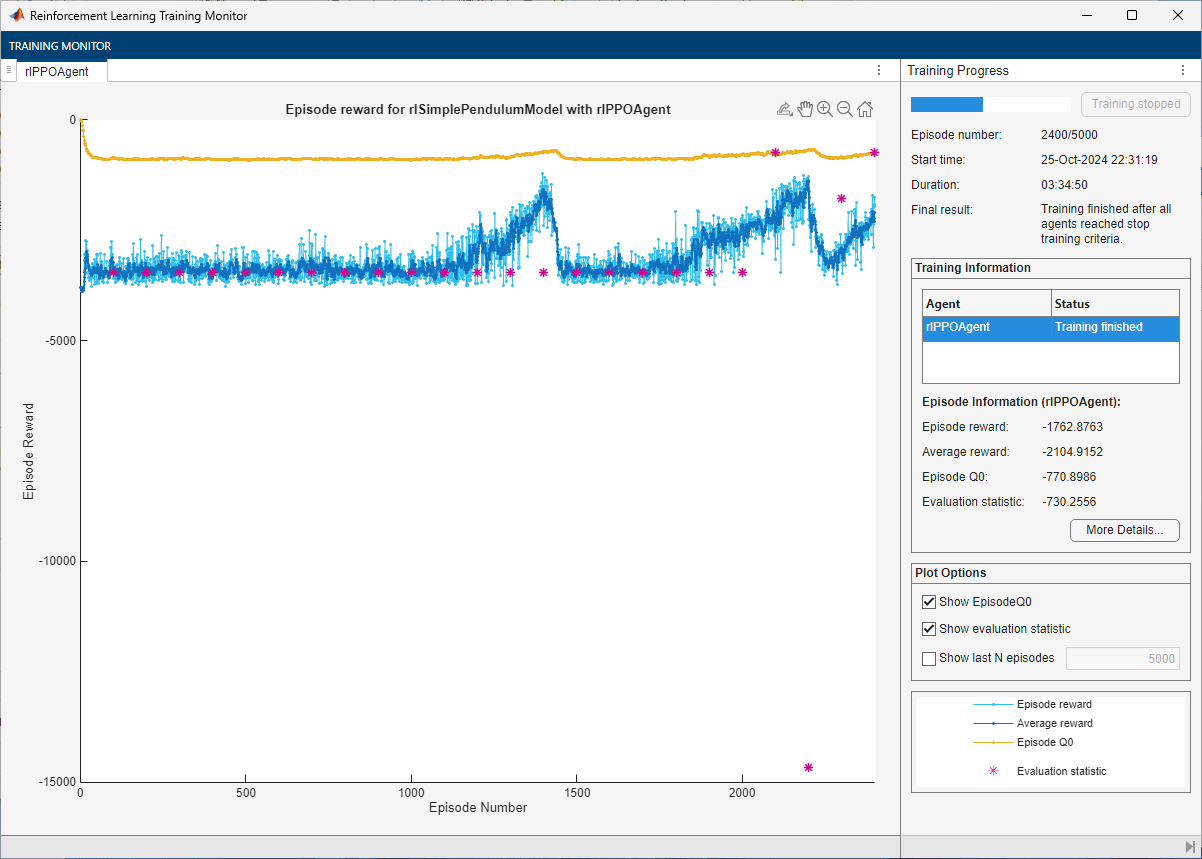This screenshot has height=859, width=1202.
Task: Open document area three-dot actions menu
Action: [x=879, y=71]
